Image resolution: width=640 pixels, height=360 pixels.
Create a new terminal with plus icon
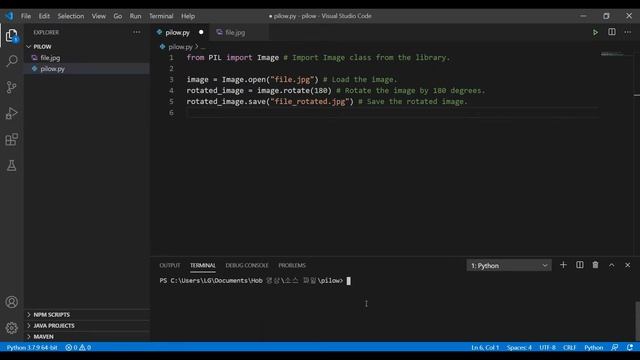pyautogui.click(x=563, y=265)
